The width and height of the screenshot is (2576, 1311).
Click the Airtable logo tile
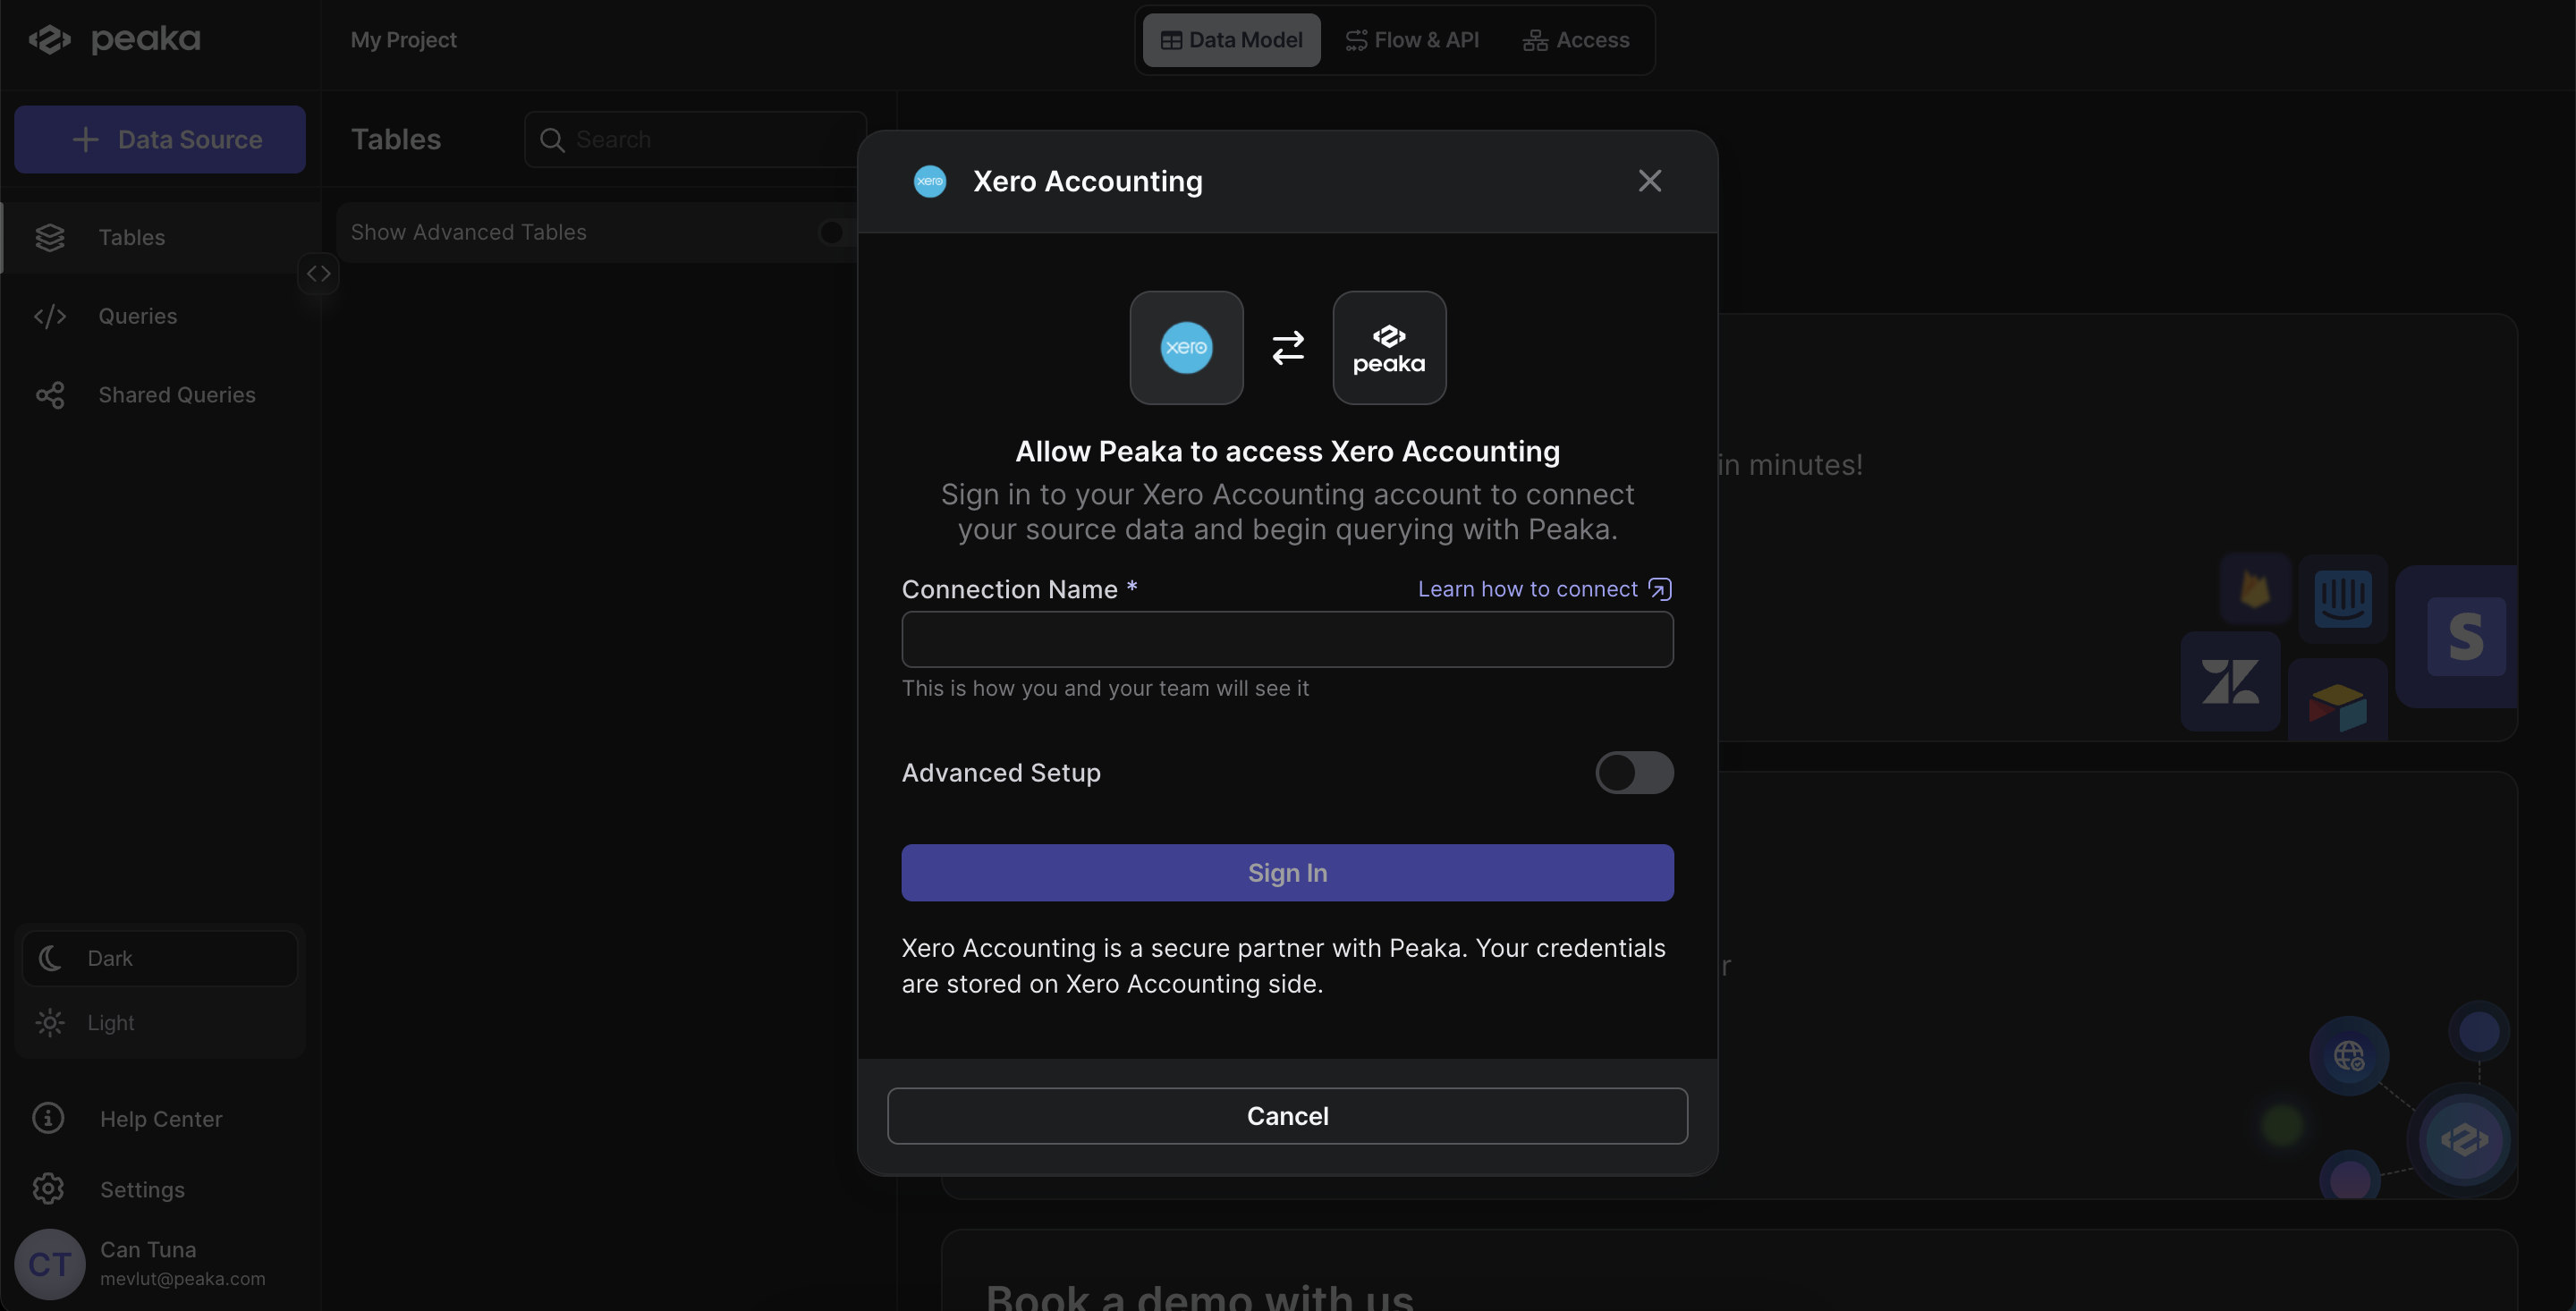(2337, 700)
